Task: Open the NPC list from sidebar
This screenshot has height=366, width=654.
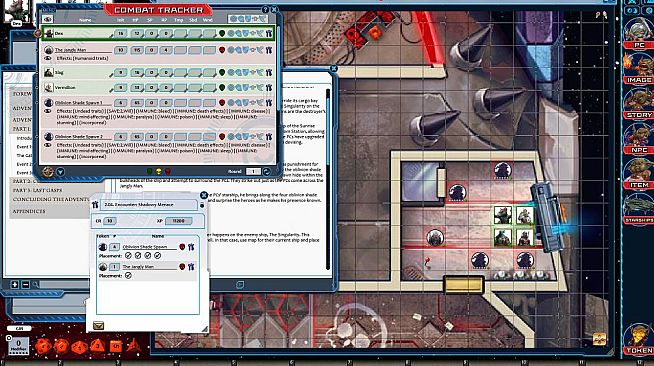Action: (x=639, y=139)
